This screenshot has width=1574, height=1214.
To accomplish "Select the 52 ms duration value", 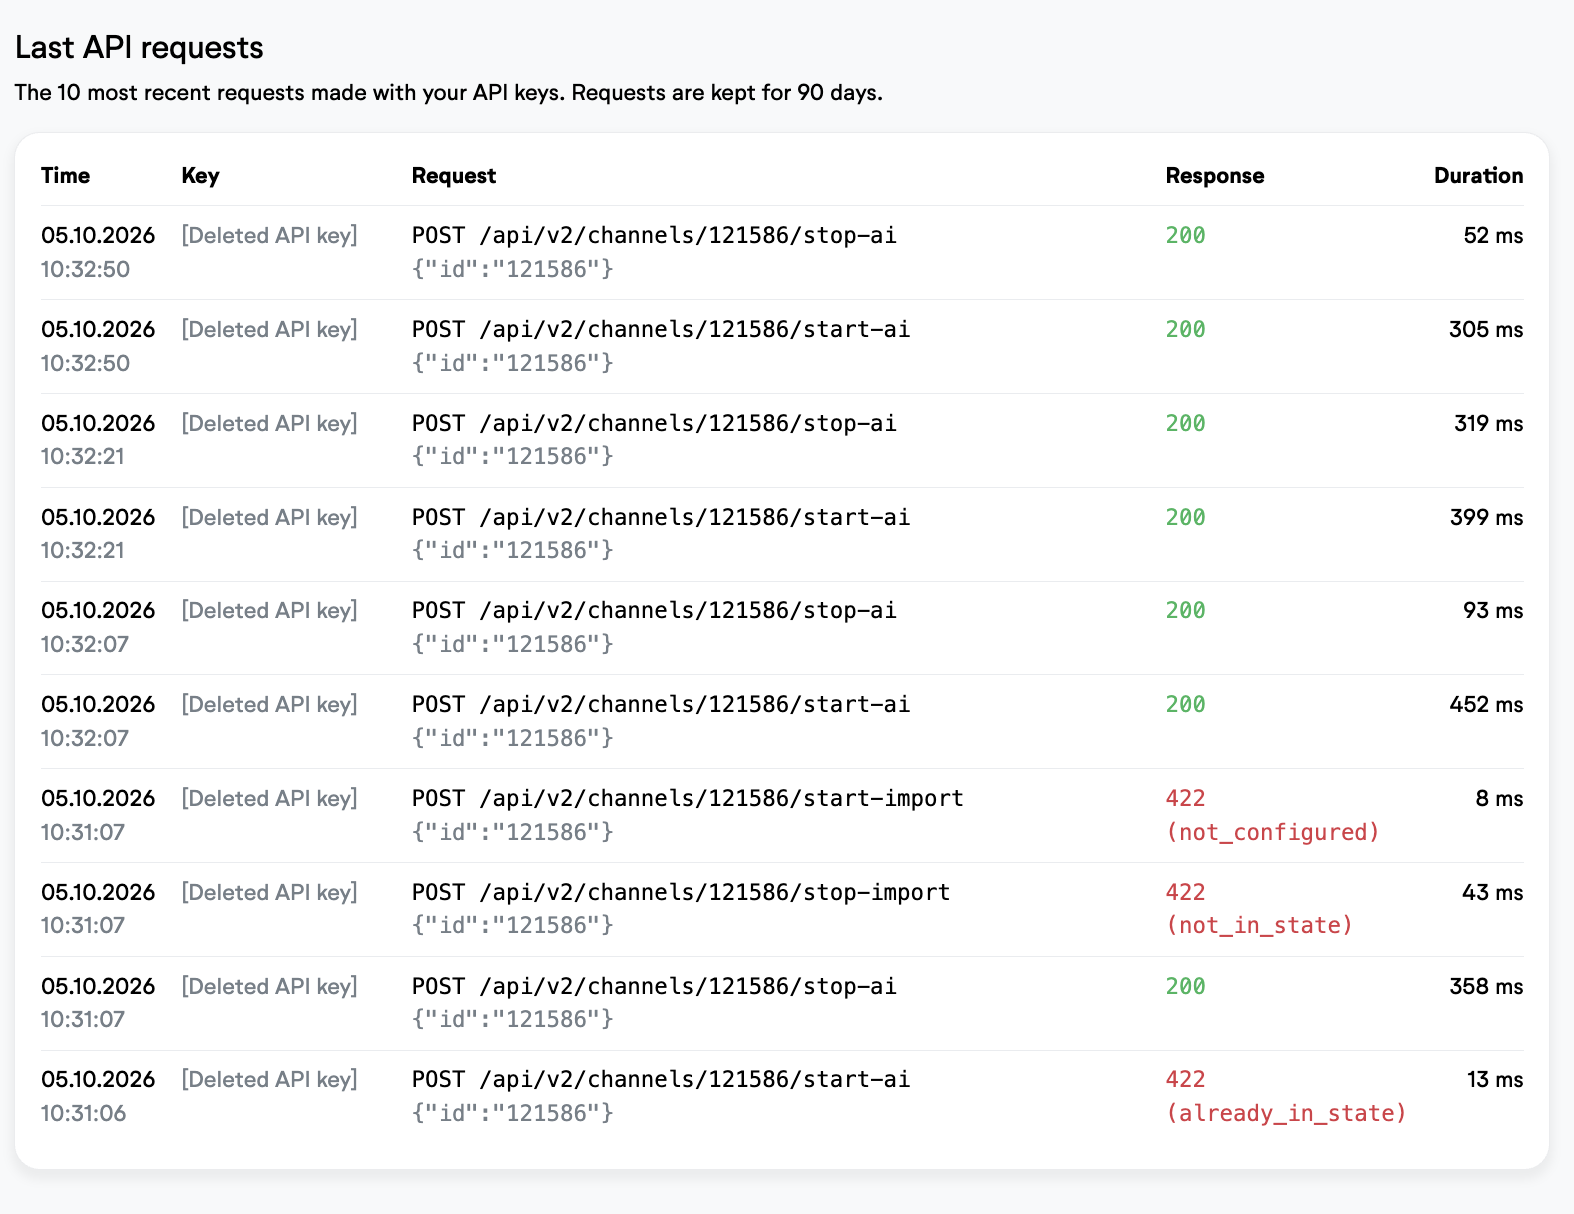I will (1494, 236).
